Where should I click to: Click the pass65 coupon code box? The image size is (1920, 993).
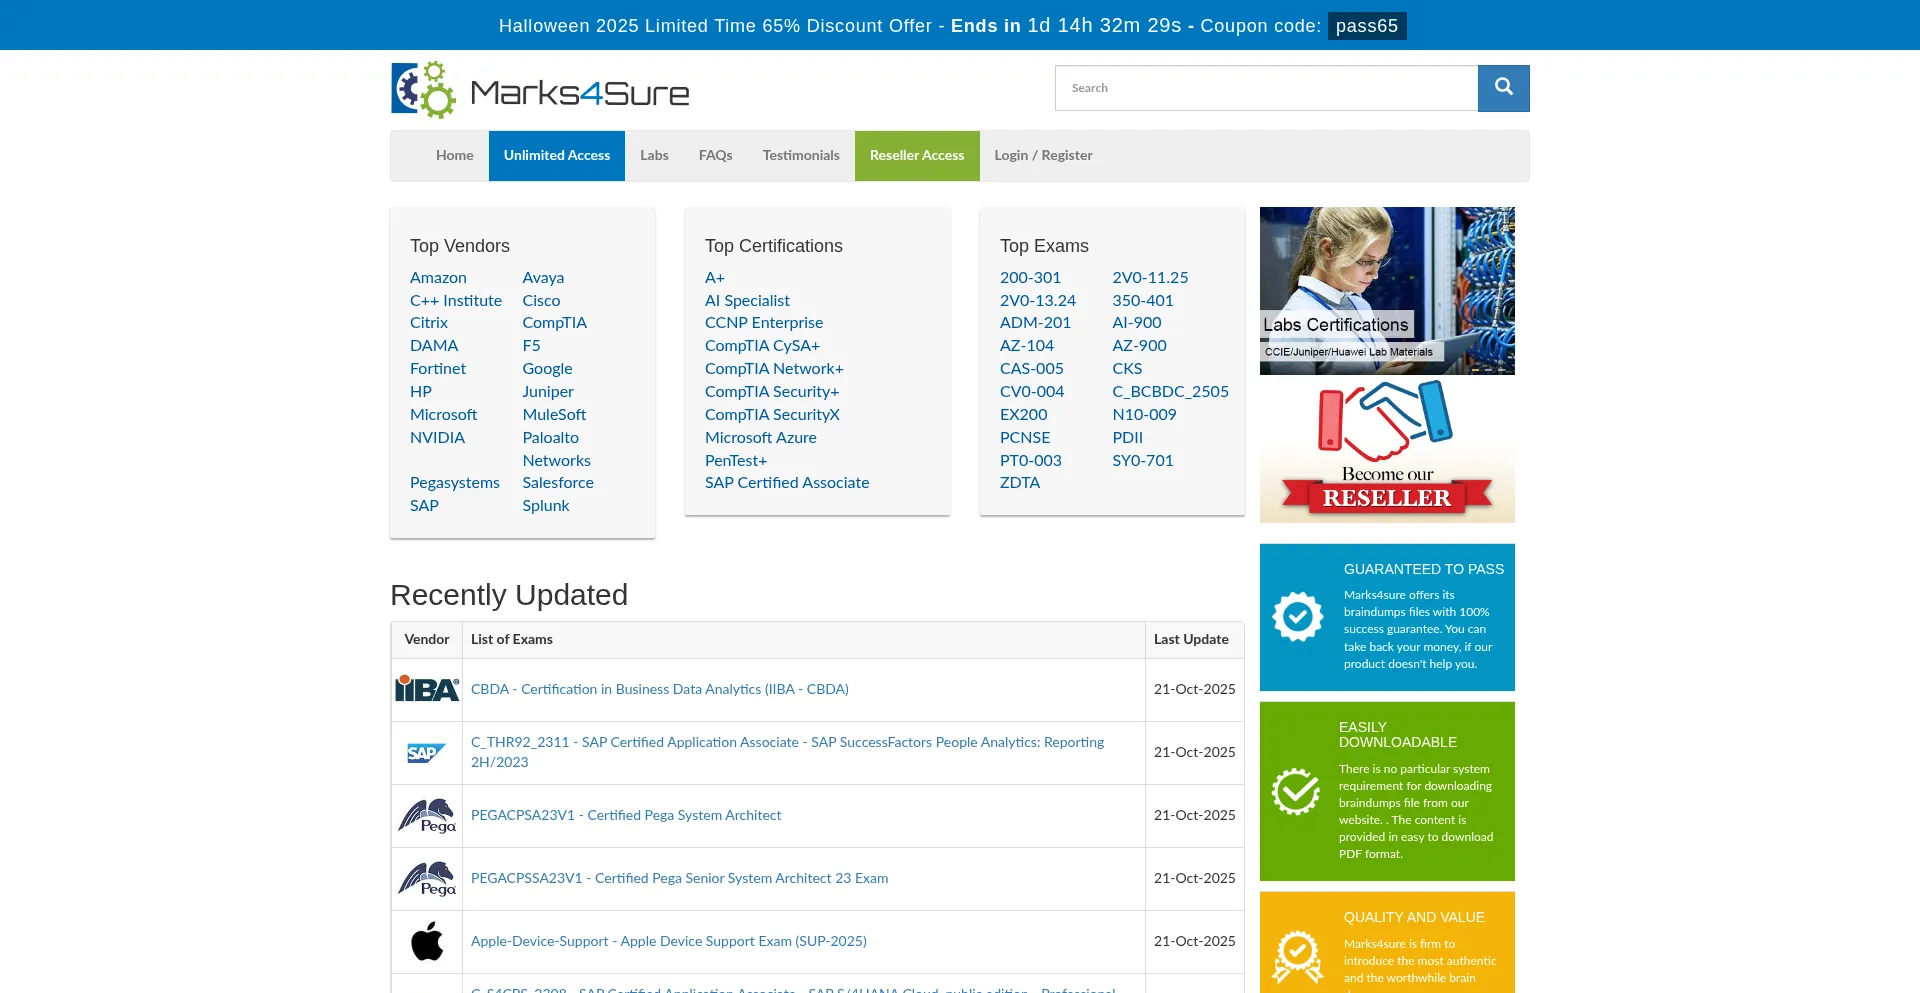pyautogui.click(x=1366, y=26)
